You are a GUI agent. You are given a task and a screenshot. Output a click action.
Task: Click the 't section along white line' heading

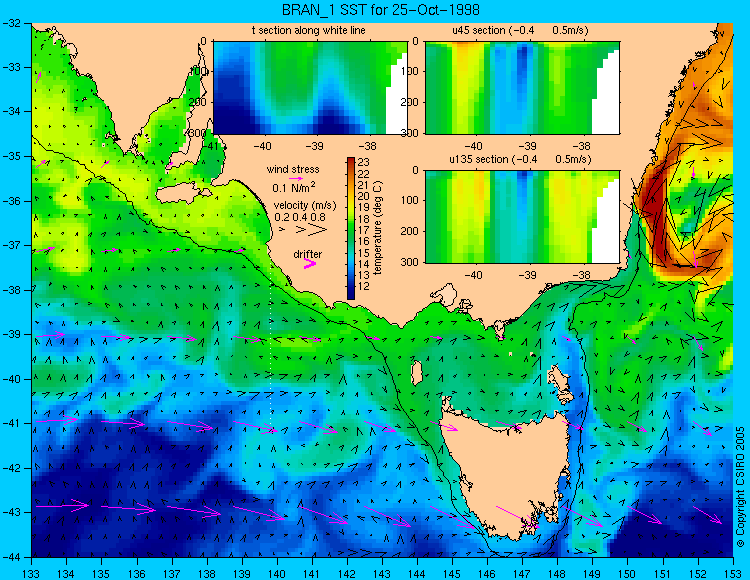pyautogui.click(x=309, y=30)
